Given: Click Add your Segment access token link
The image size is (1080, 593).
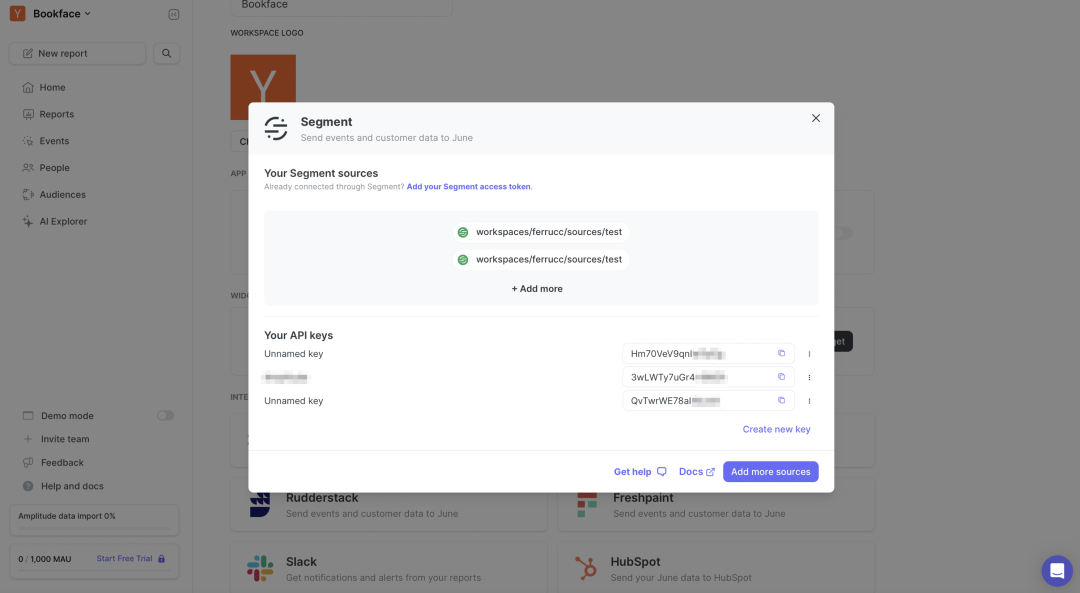Looking at the screenshot, I should pyautogui.click(x=468, y=187).
